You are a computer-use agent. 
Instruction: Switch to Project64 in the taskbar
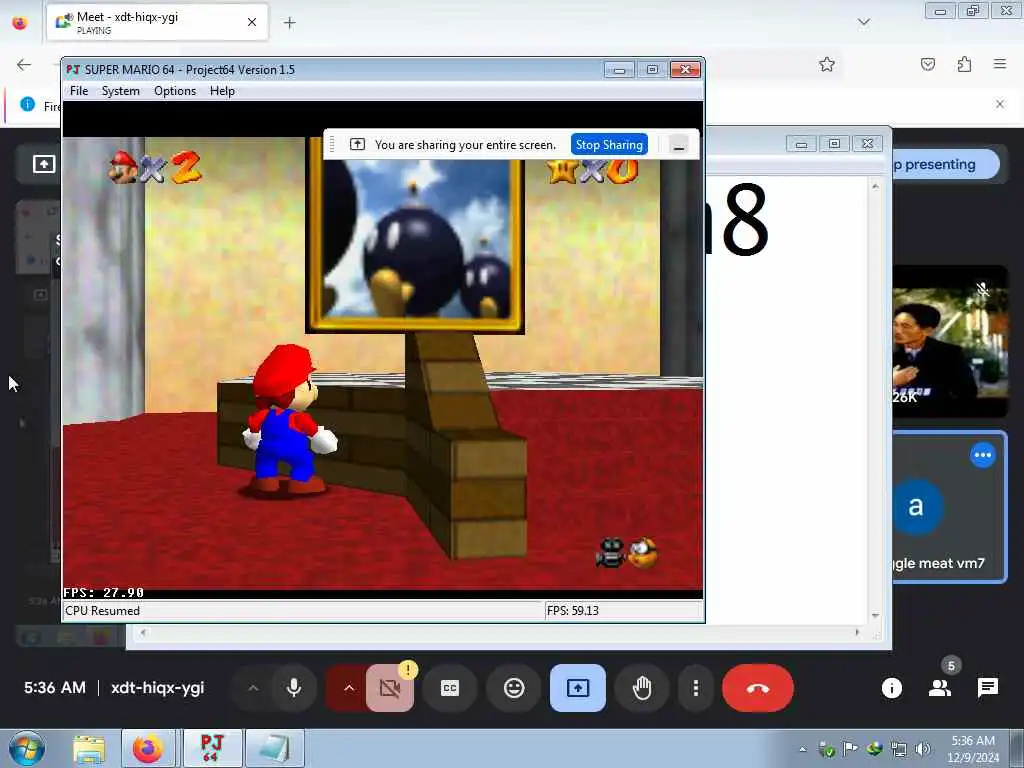(212, 749)
